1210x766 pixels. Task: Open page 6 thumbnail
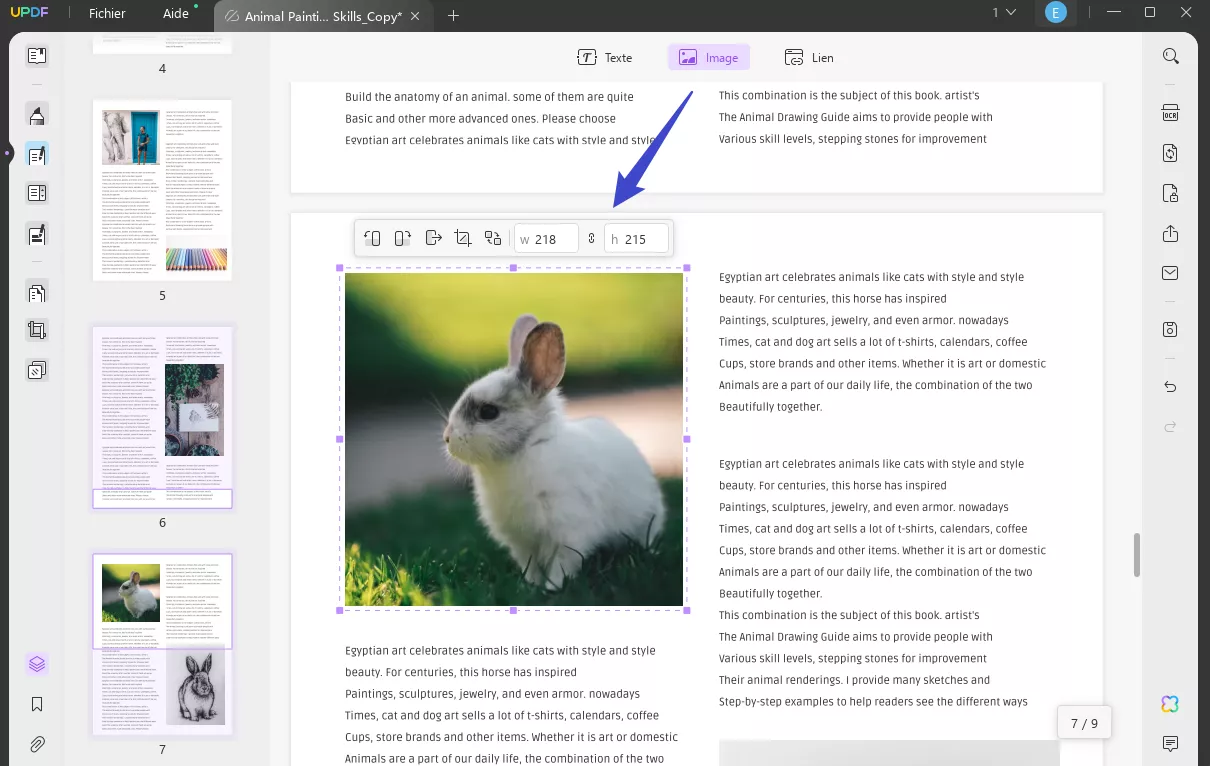(163, 417)
